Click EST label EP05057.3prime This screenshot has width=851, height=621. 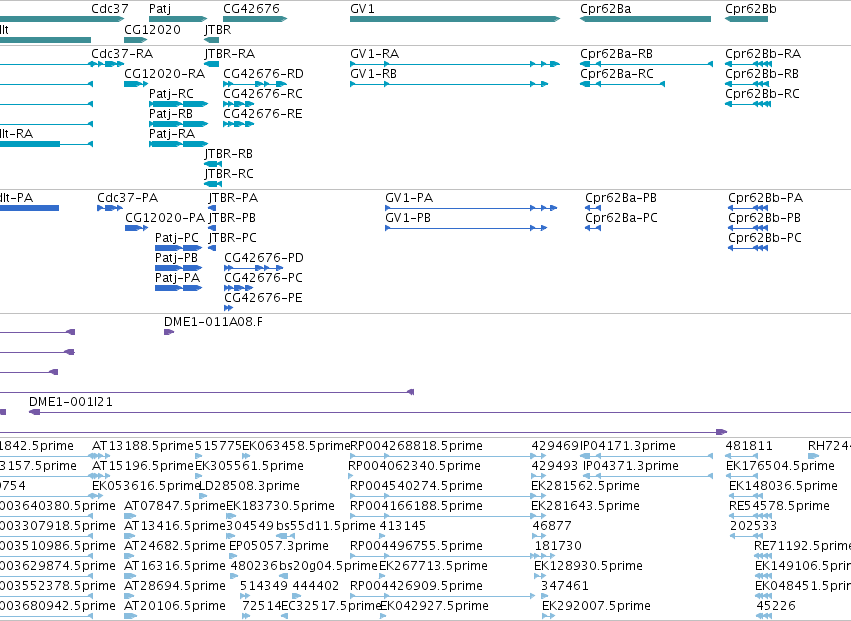click(x=279, y=546)
